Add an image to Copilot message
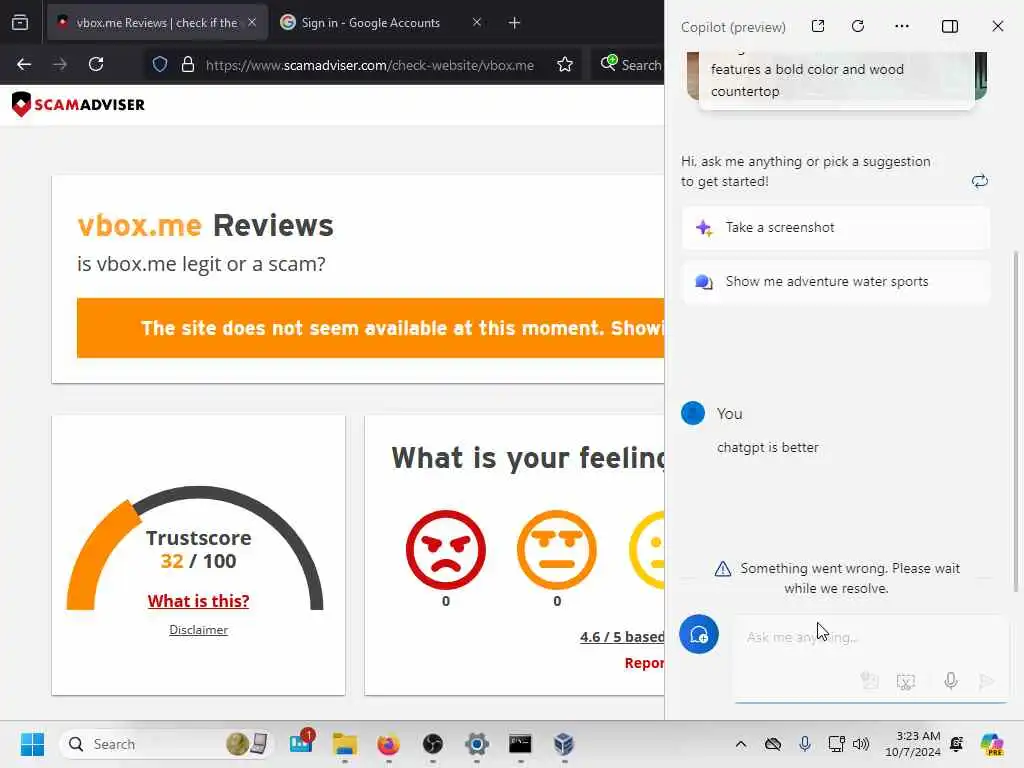The width and height of the screenshot is (1024, 768). coord(869,681)
